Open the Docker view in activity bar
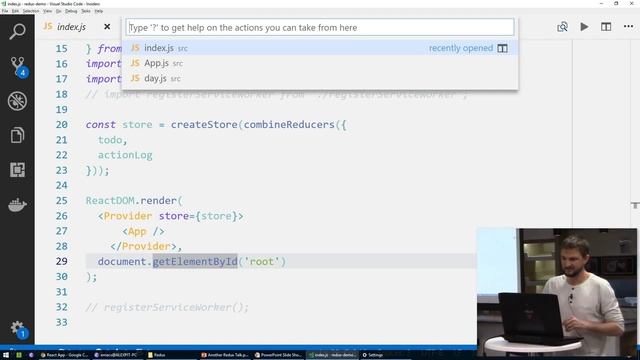 coord(17,204)
